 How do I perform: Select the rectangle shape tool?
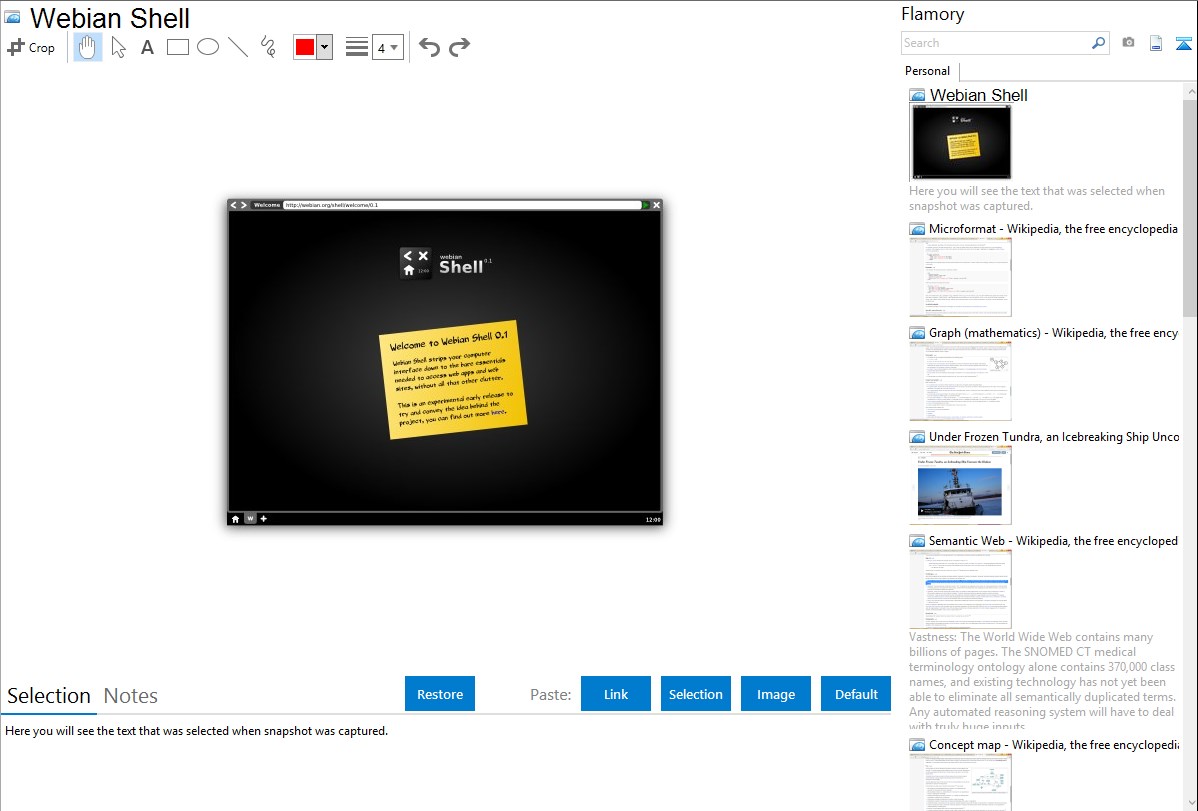click(178, 47)
